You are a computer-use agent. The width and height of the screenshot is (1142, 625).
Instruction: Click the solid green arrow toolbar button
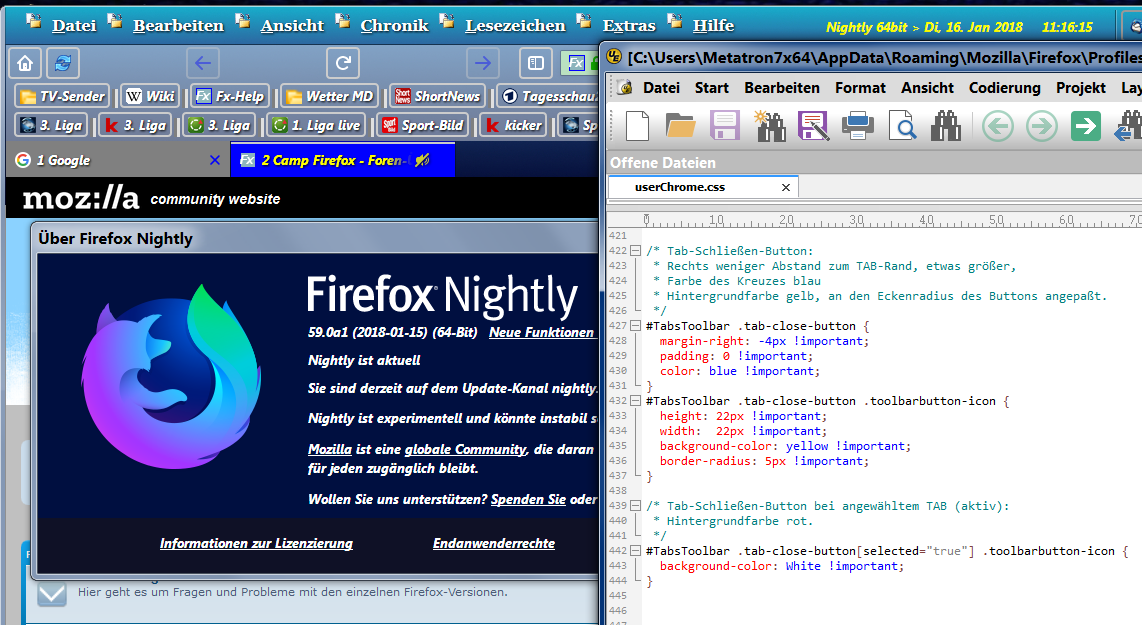[1085, 126]
